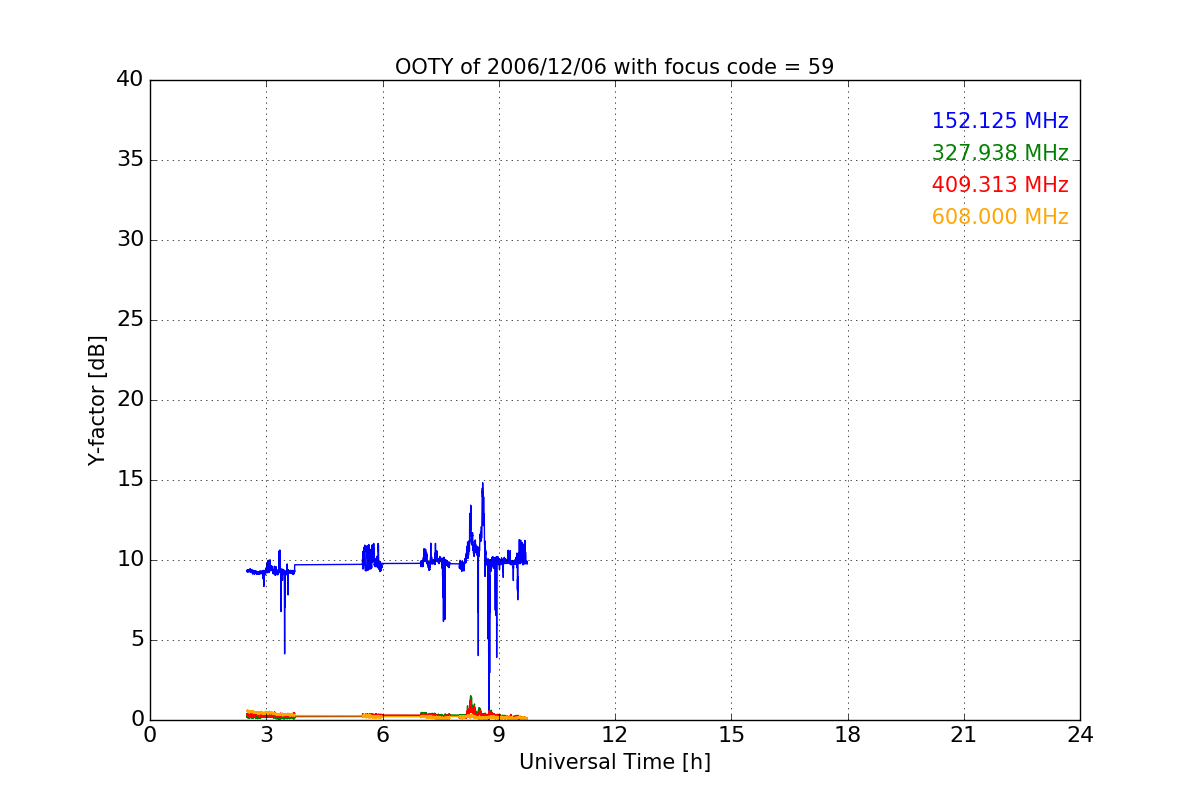
Task: Click the x-axis tick label 18
Action: [x=847, y=734]
